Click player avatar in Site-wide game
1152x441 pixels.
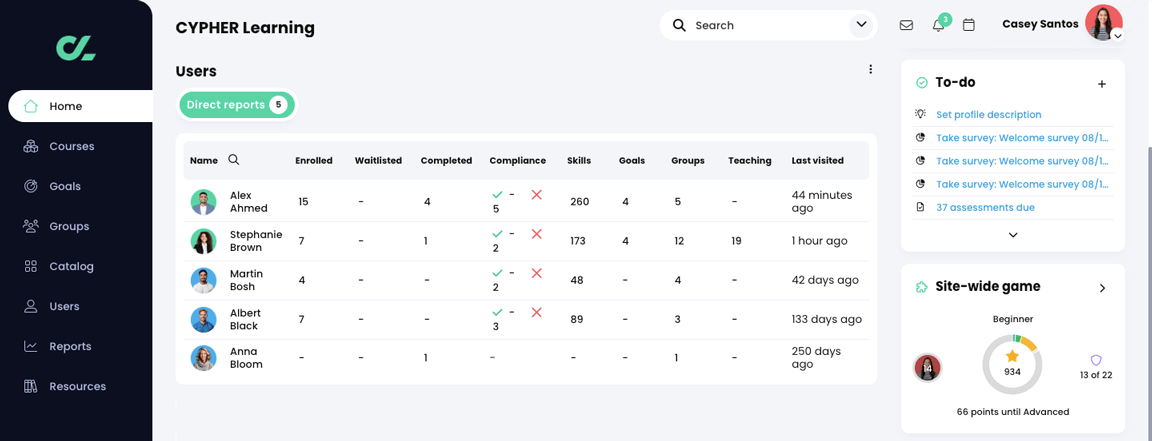927,368
